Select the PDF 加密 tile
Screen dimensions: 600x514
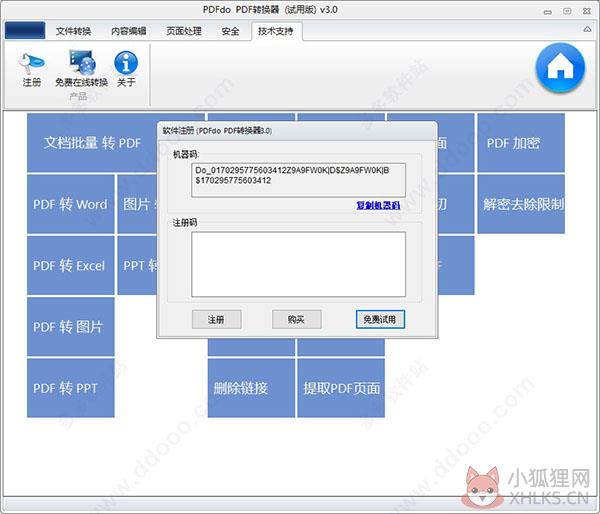click(x=521, y=143)
